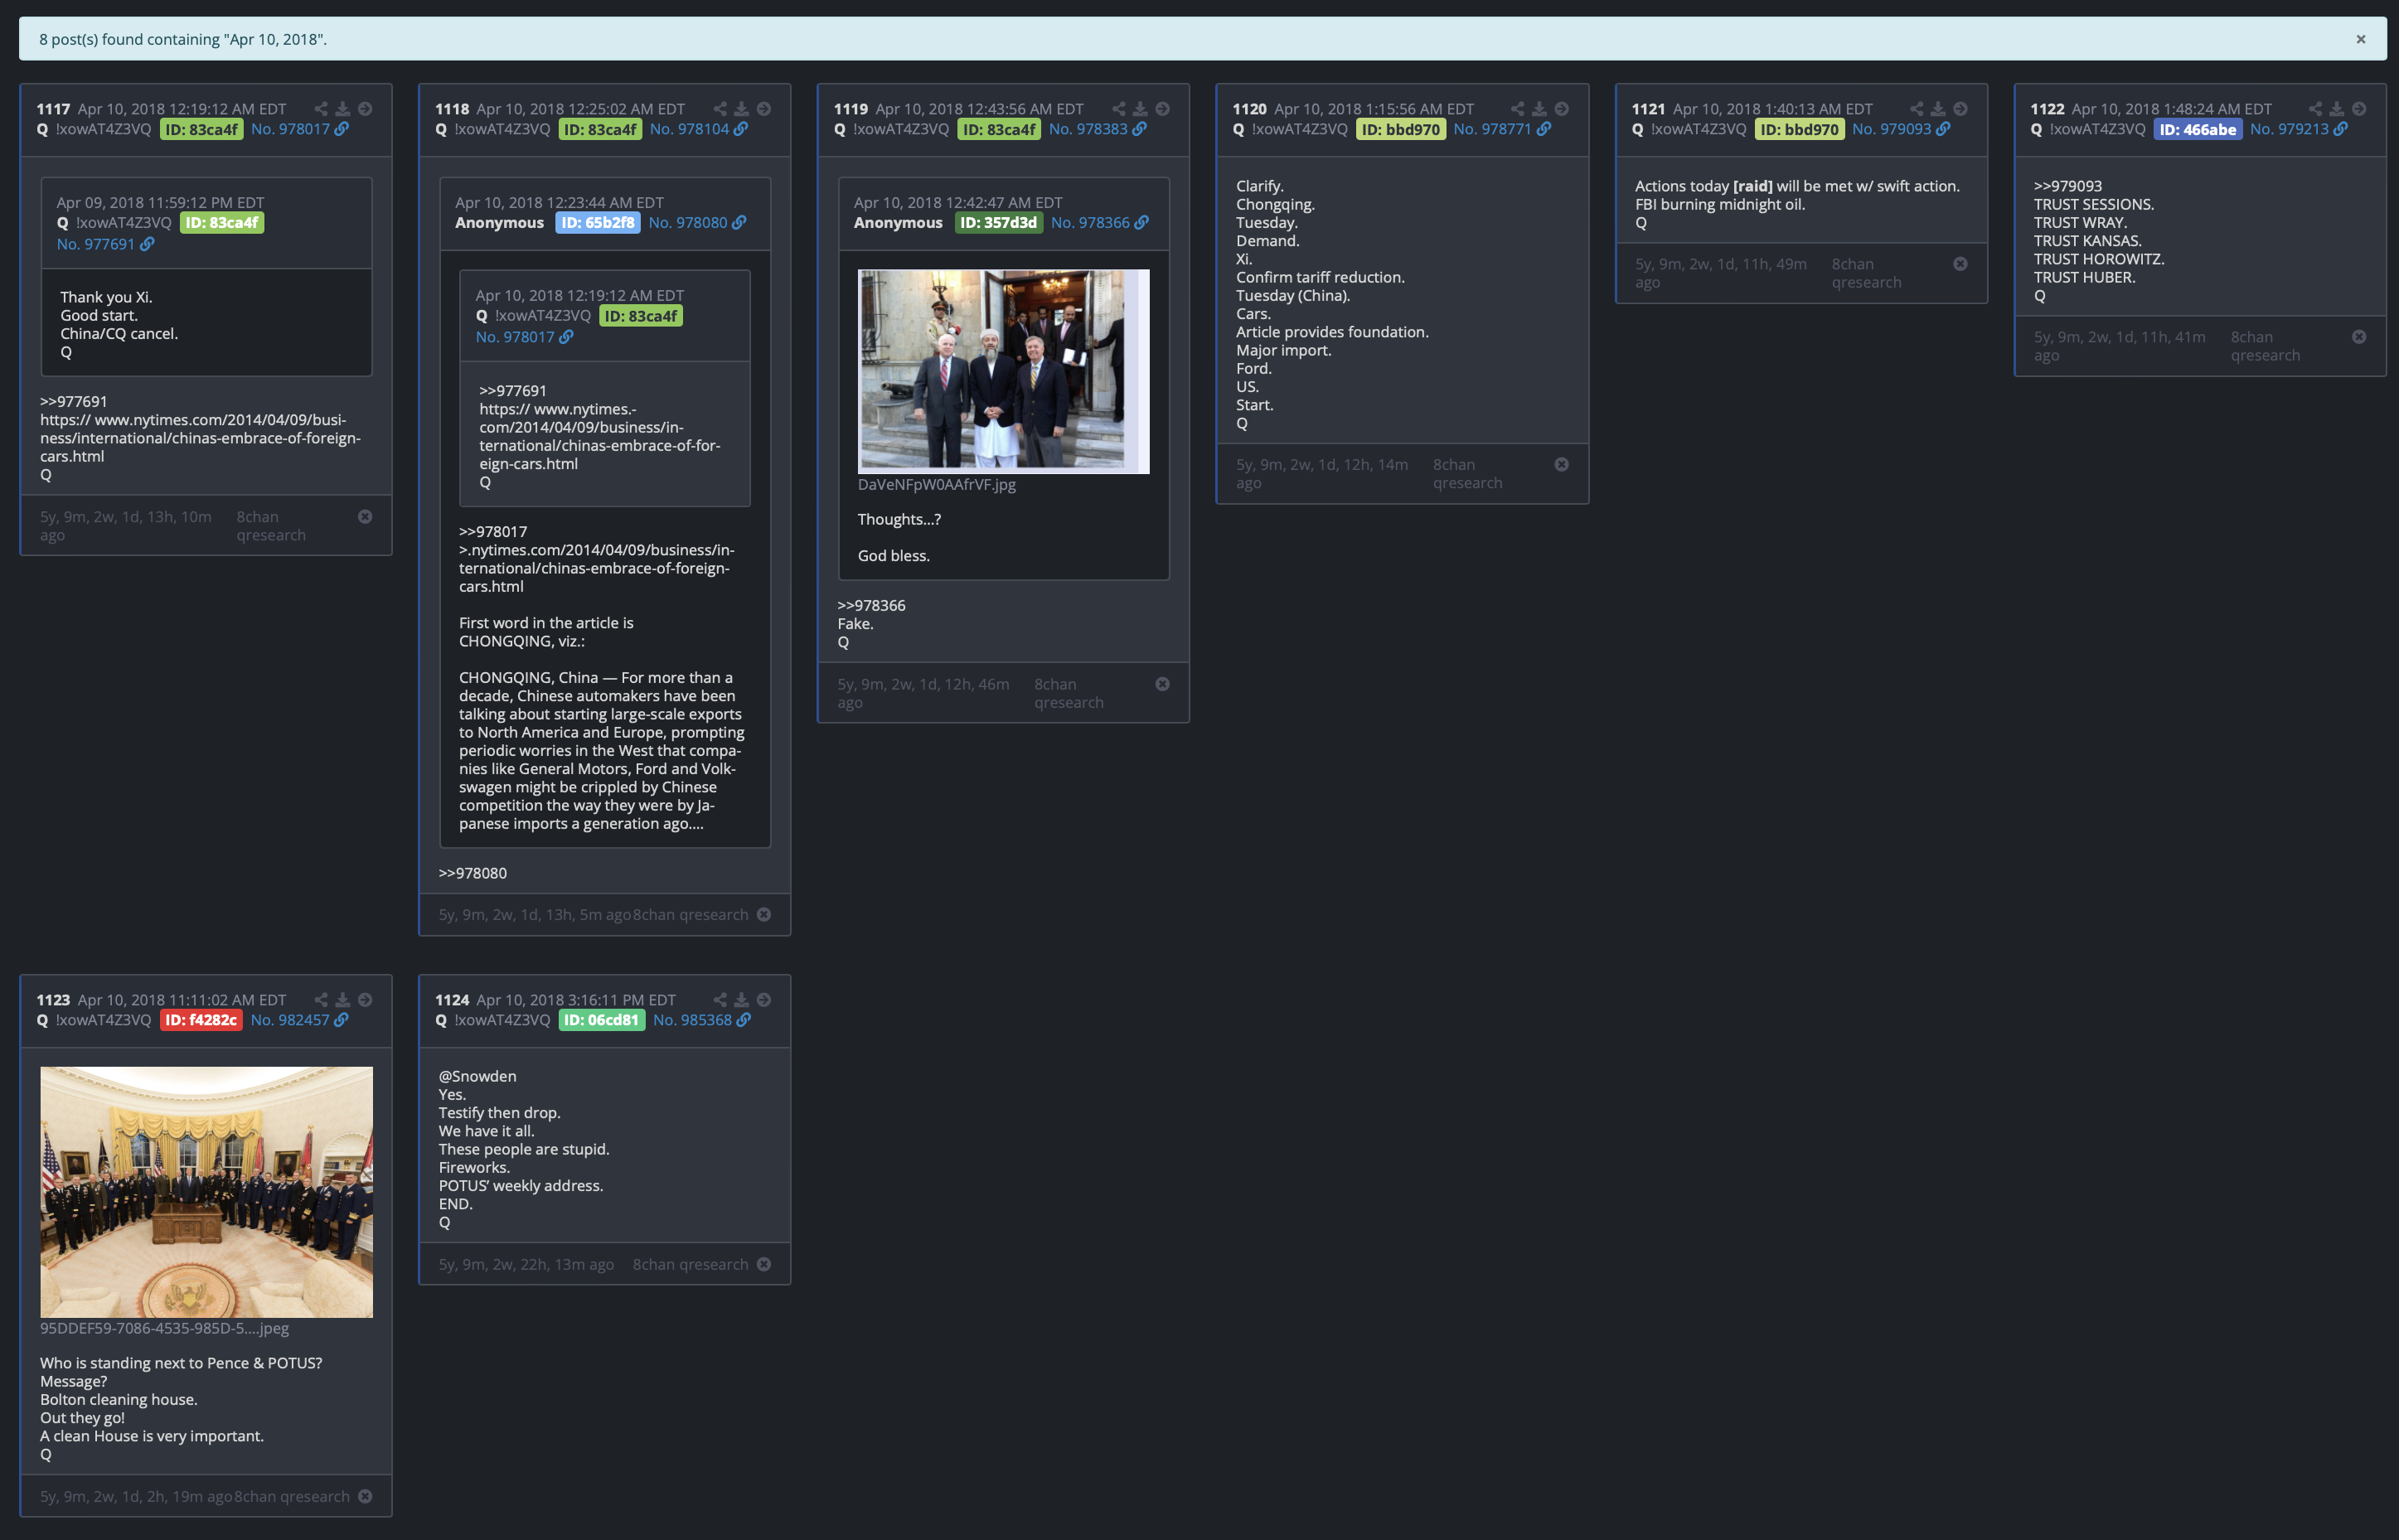
Task: Filter by light blue ID 65b2f8 badge
Action: tap(598, 222)
